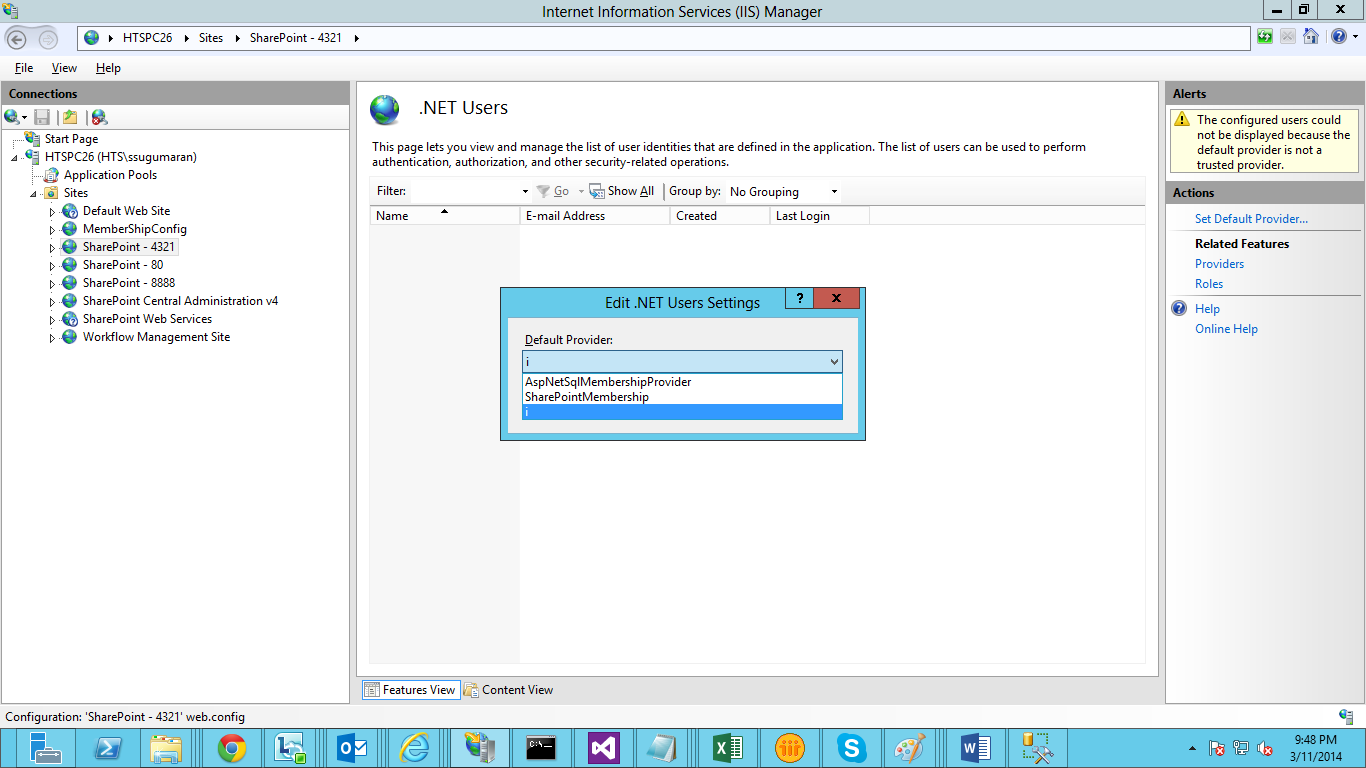Click Set Default Provider action link

1251,219
